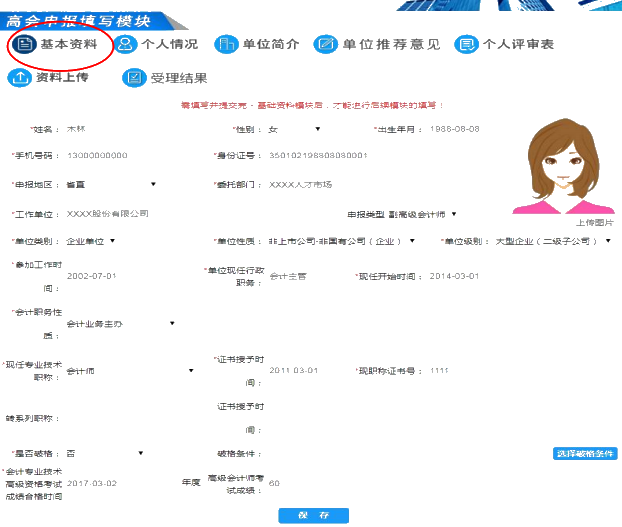622x527 pixels.
Task: Click the 单位简介 building icon
Action: click(x=227, y=44)
